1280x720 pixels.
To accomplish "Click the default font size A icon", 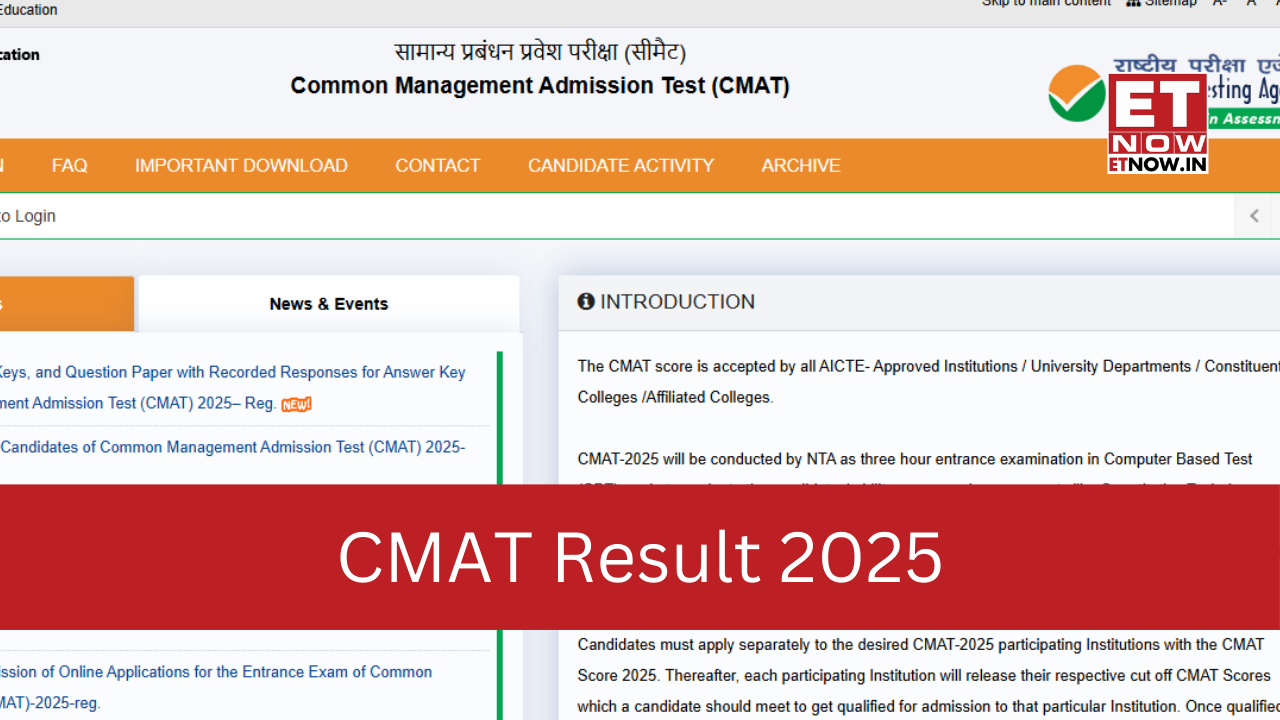I will tap(1251, 3).
